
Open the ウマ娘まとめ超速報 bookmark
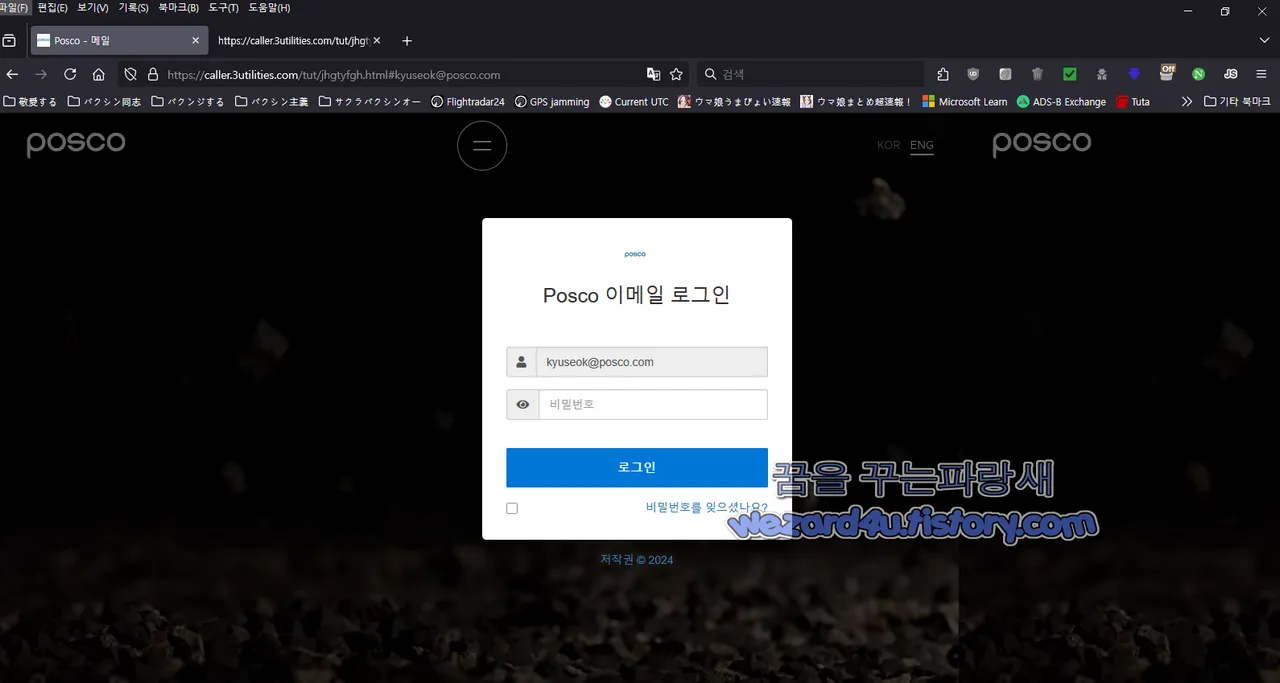pos(856,101)
